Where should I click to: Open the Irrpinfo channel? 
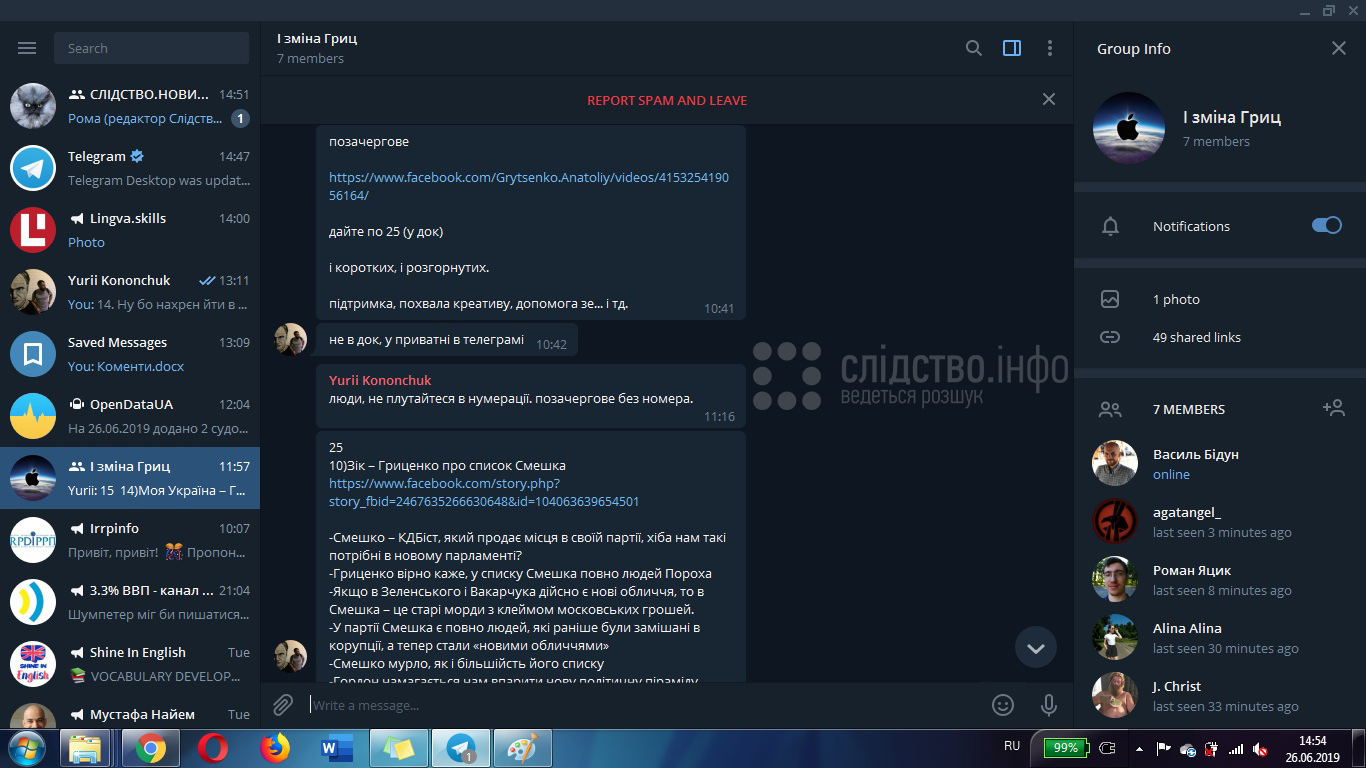(x=130, y=540)
